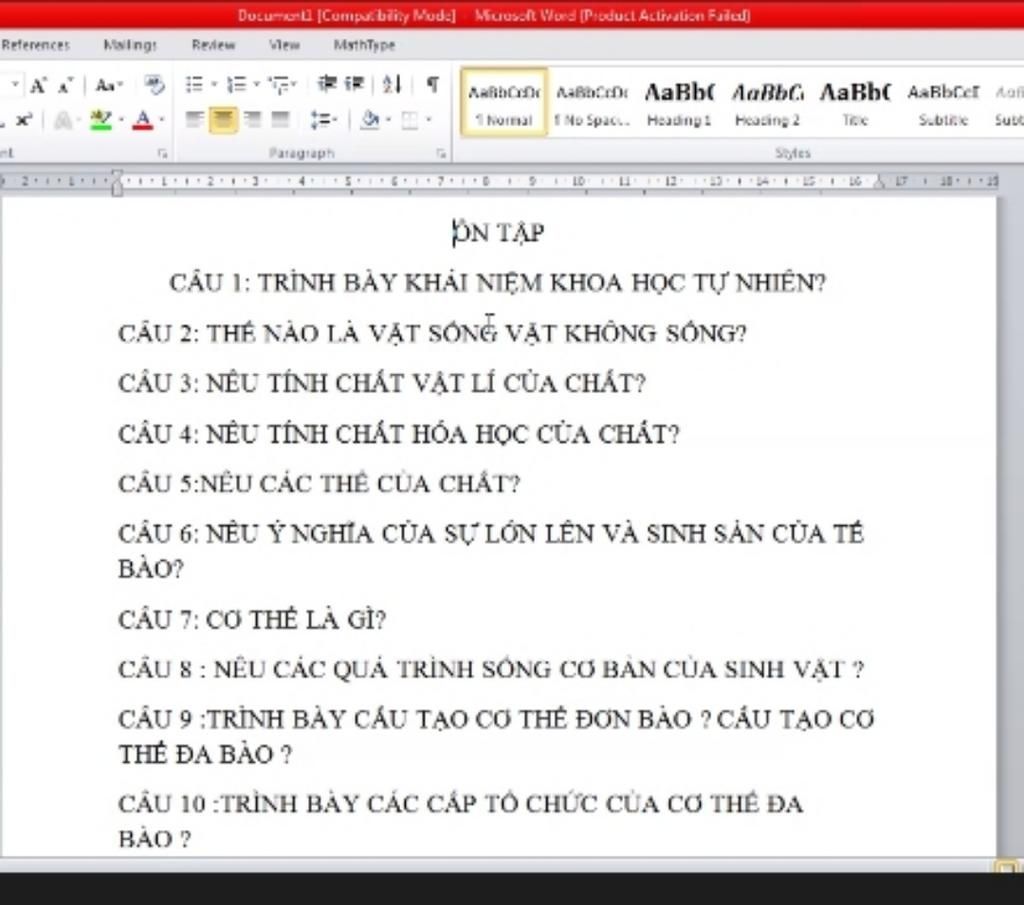Screen dimensions: 1024x905
Task: Click the Shrink Font icon
Action: [x=65, y=85]
